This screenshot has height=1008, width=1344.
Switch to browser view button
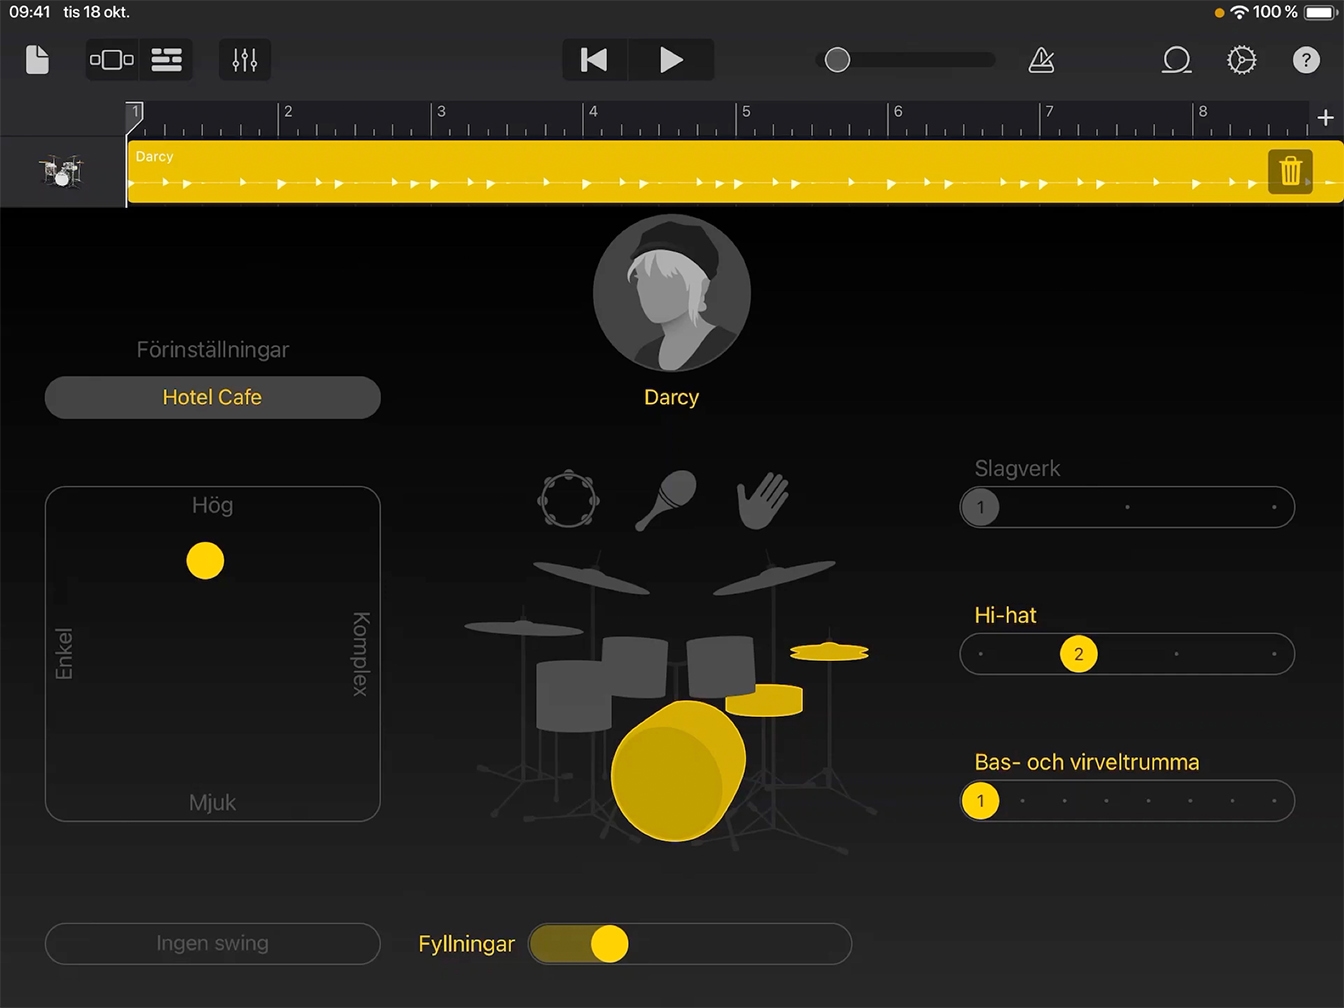112,60
